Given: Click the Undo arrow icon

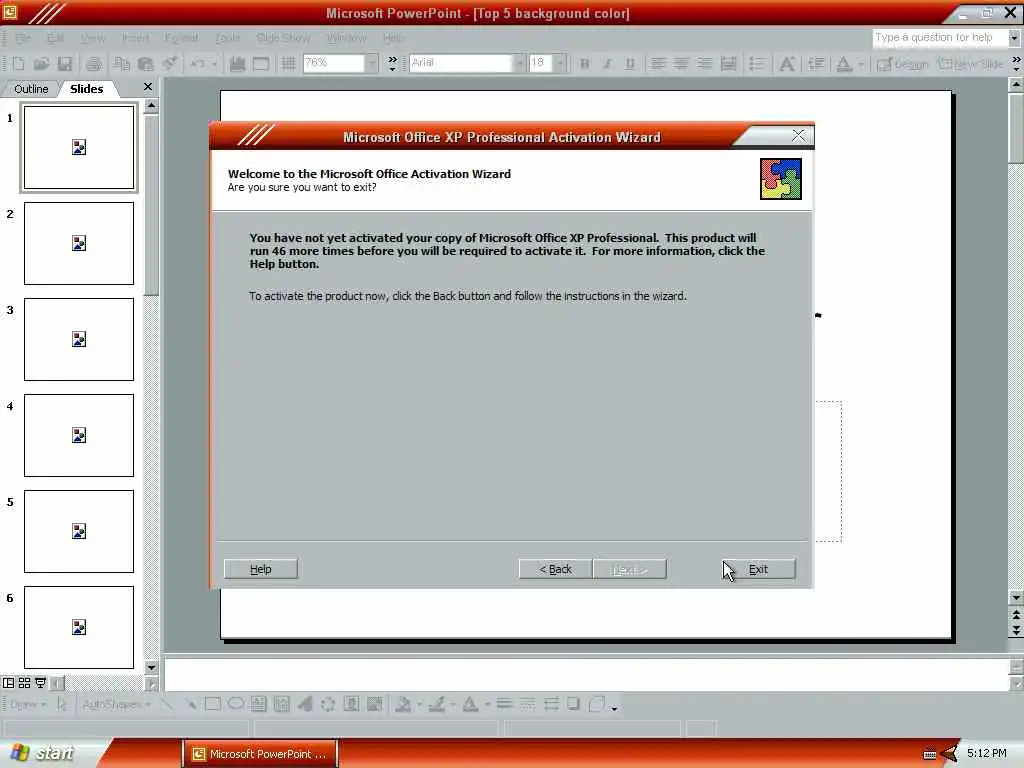Looking at the screenshot, I should point(198,63).
